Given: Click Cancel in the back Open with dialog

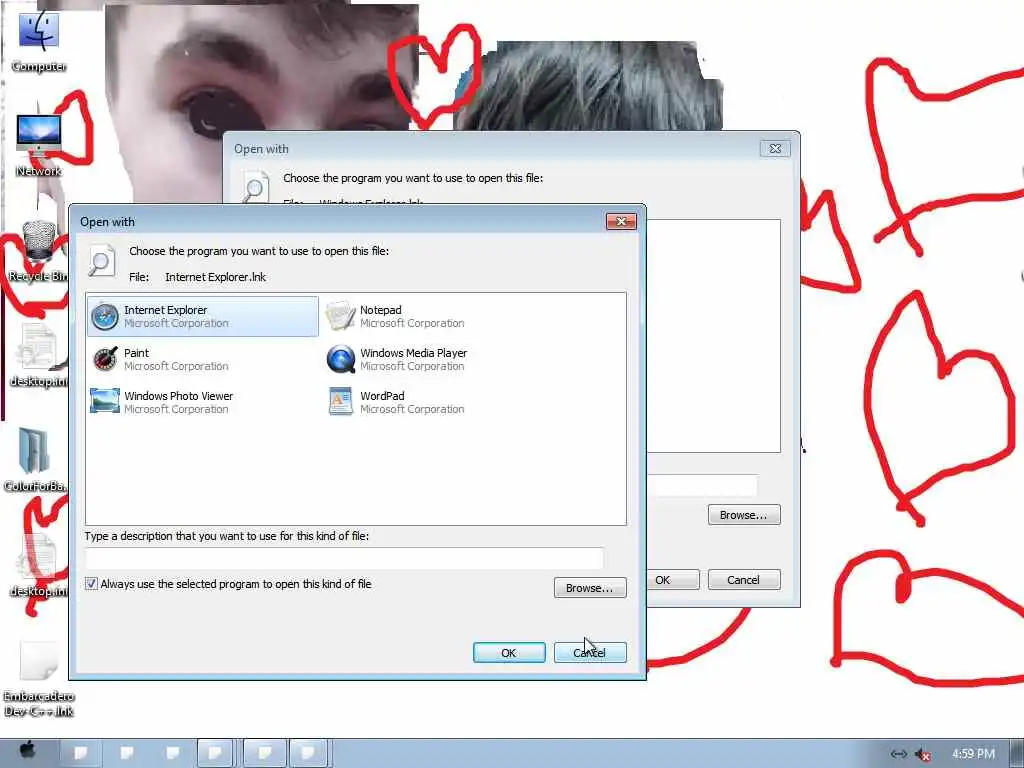Looking at the screenshot, I should click(744, 580).
